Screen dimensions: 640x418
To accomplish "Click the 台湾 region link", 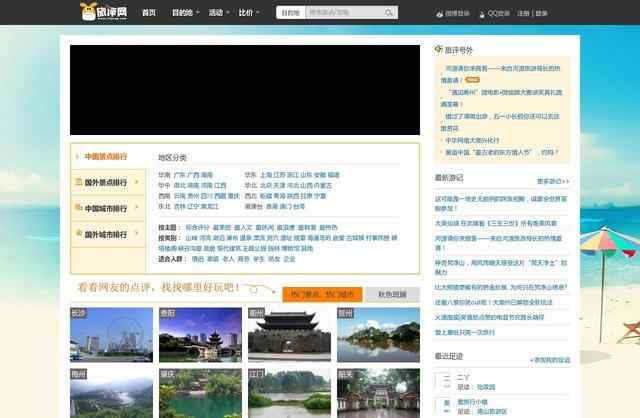I will pos(299,207).
